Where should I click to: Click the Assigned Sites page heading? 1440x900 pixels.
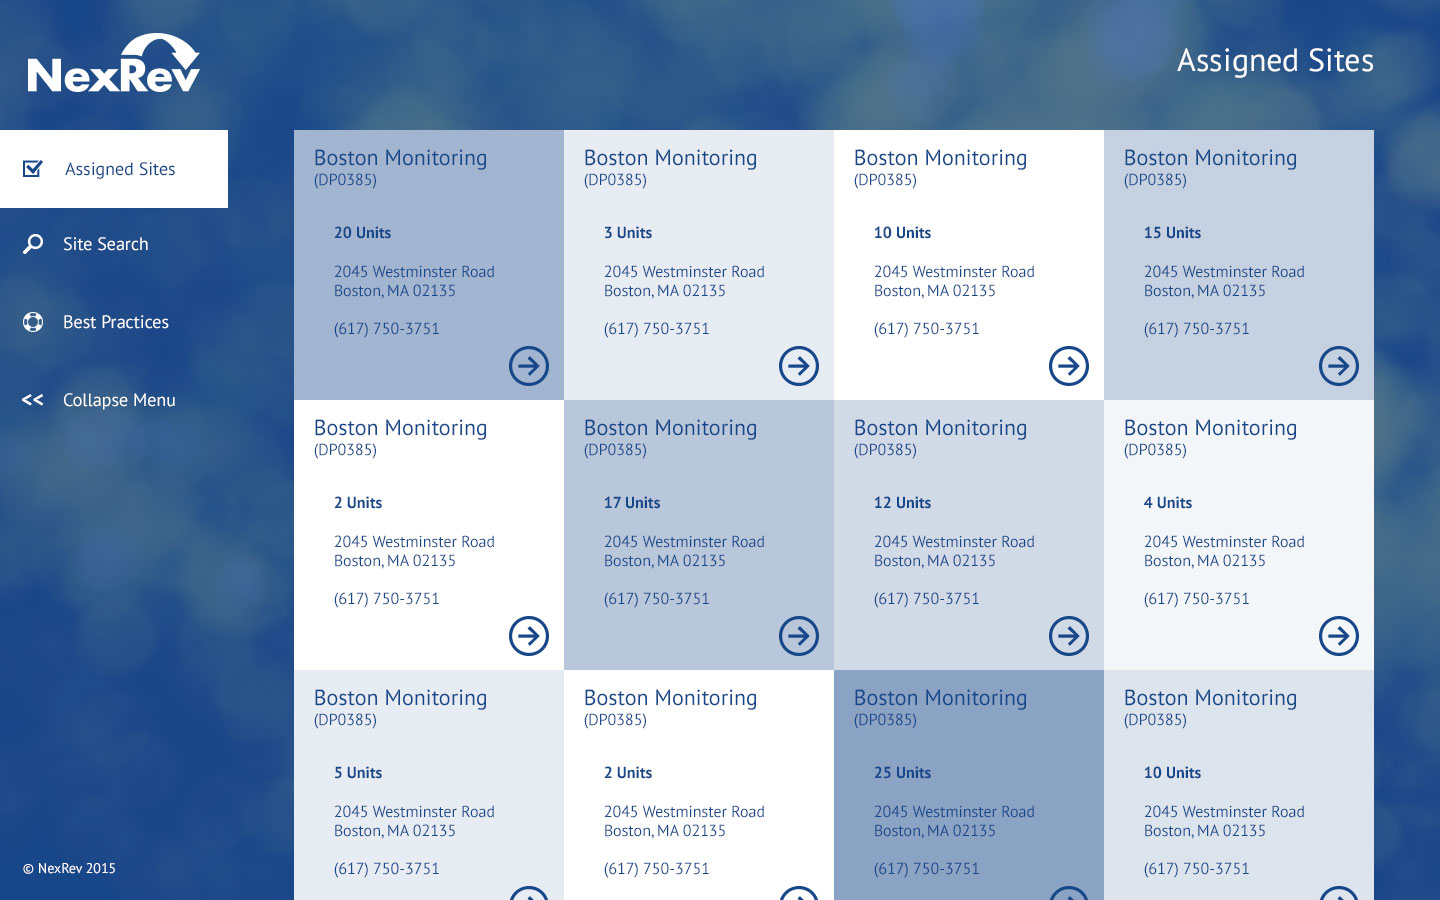click(1275, 61)
